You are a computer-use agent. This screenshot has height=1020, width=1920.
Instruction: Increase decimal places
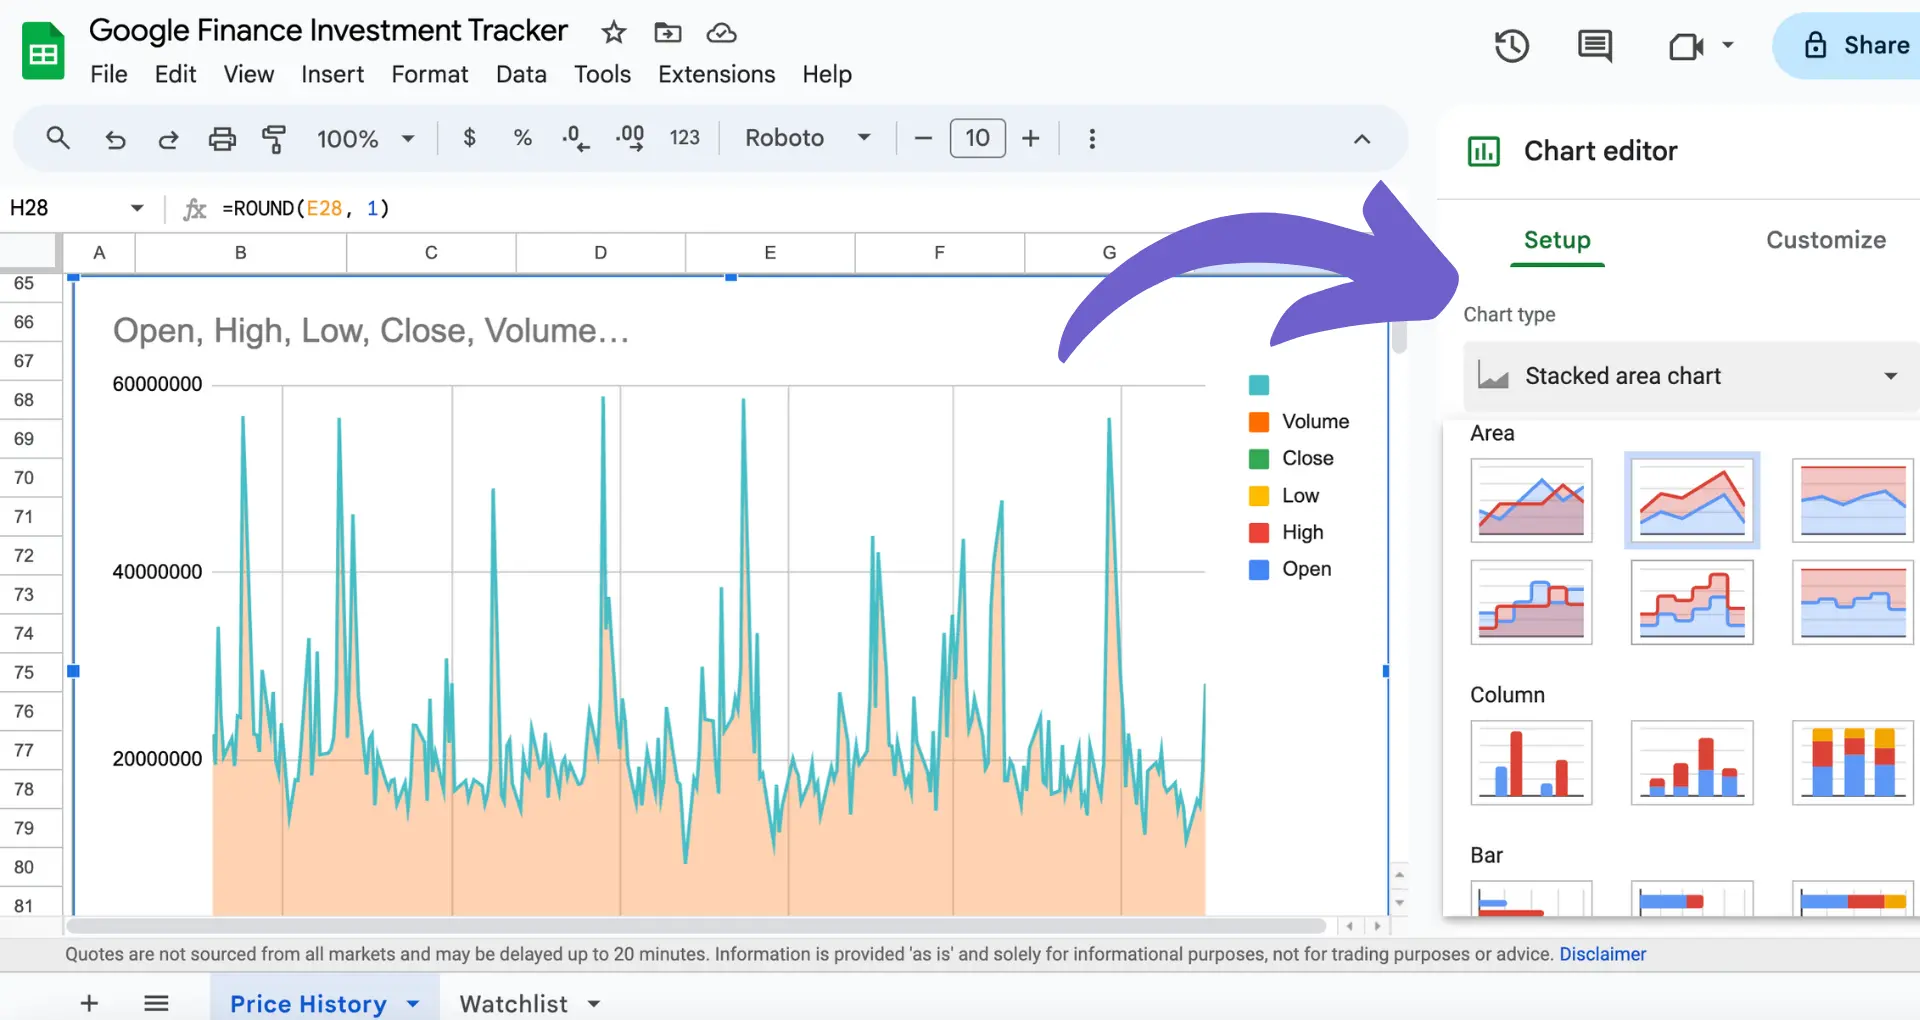[x=629, y=138]
